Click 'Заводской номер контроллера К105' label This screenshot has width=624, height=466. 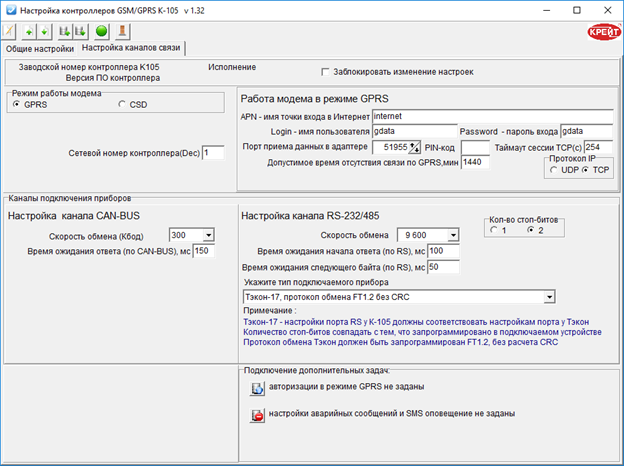89,67
